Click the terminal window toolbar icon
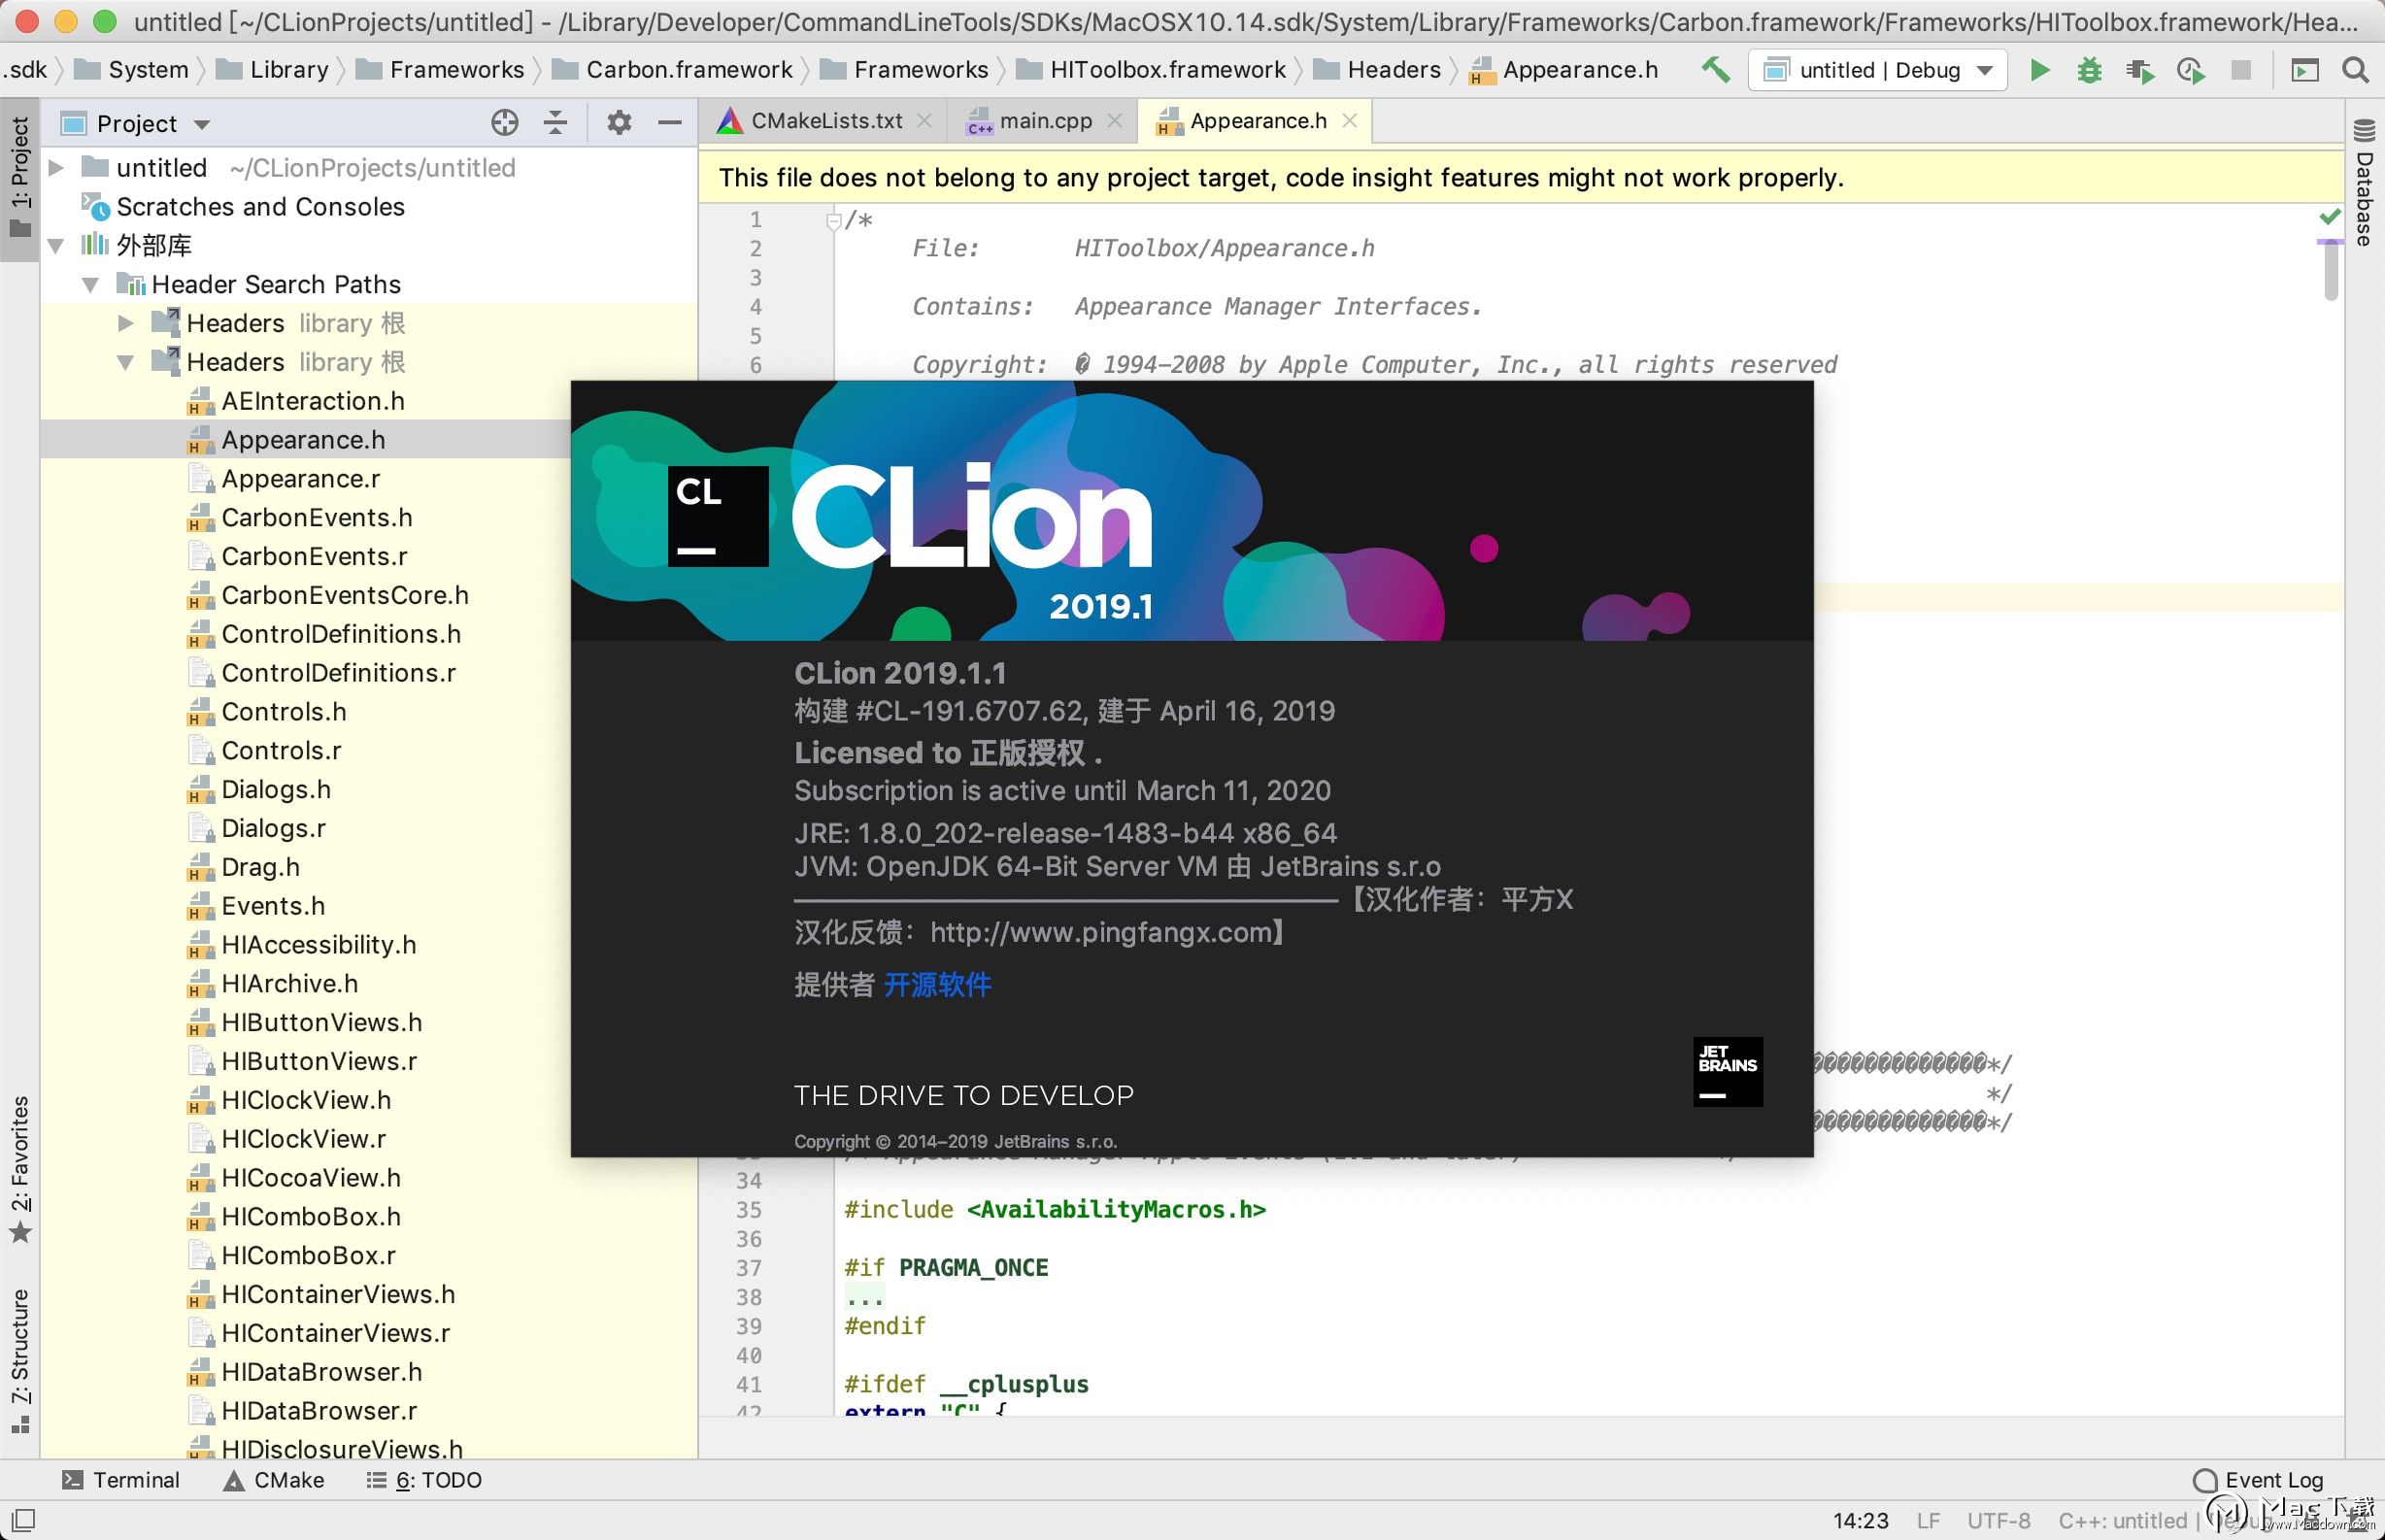 (x=2305, y=70)
